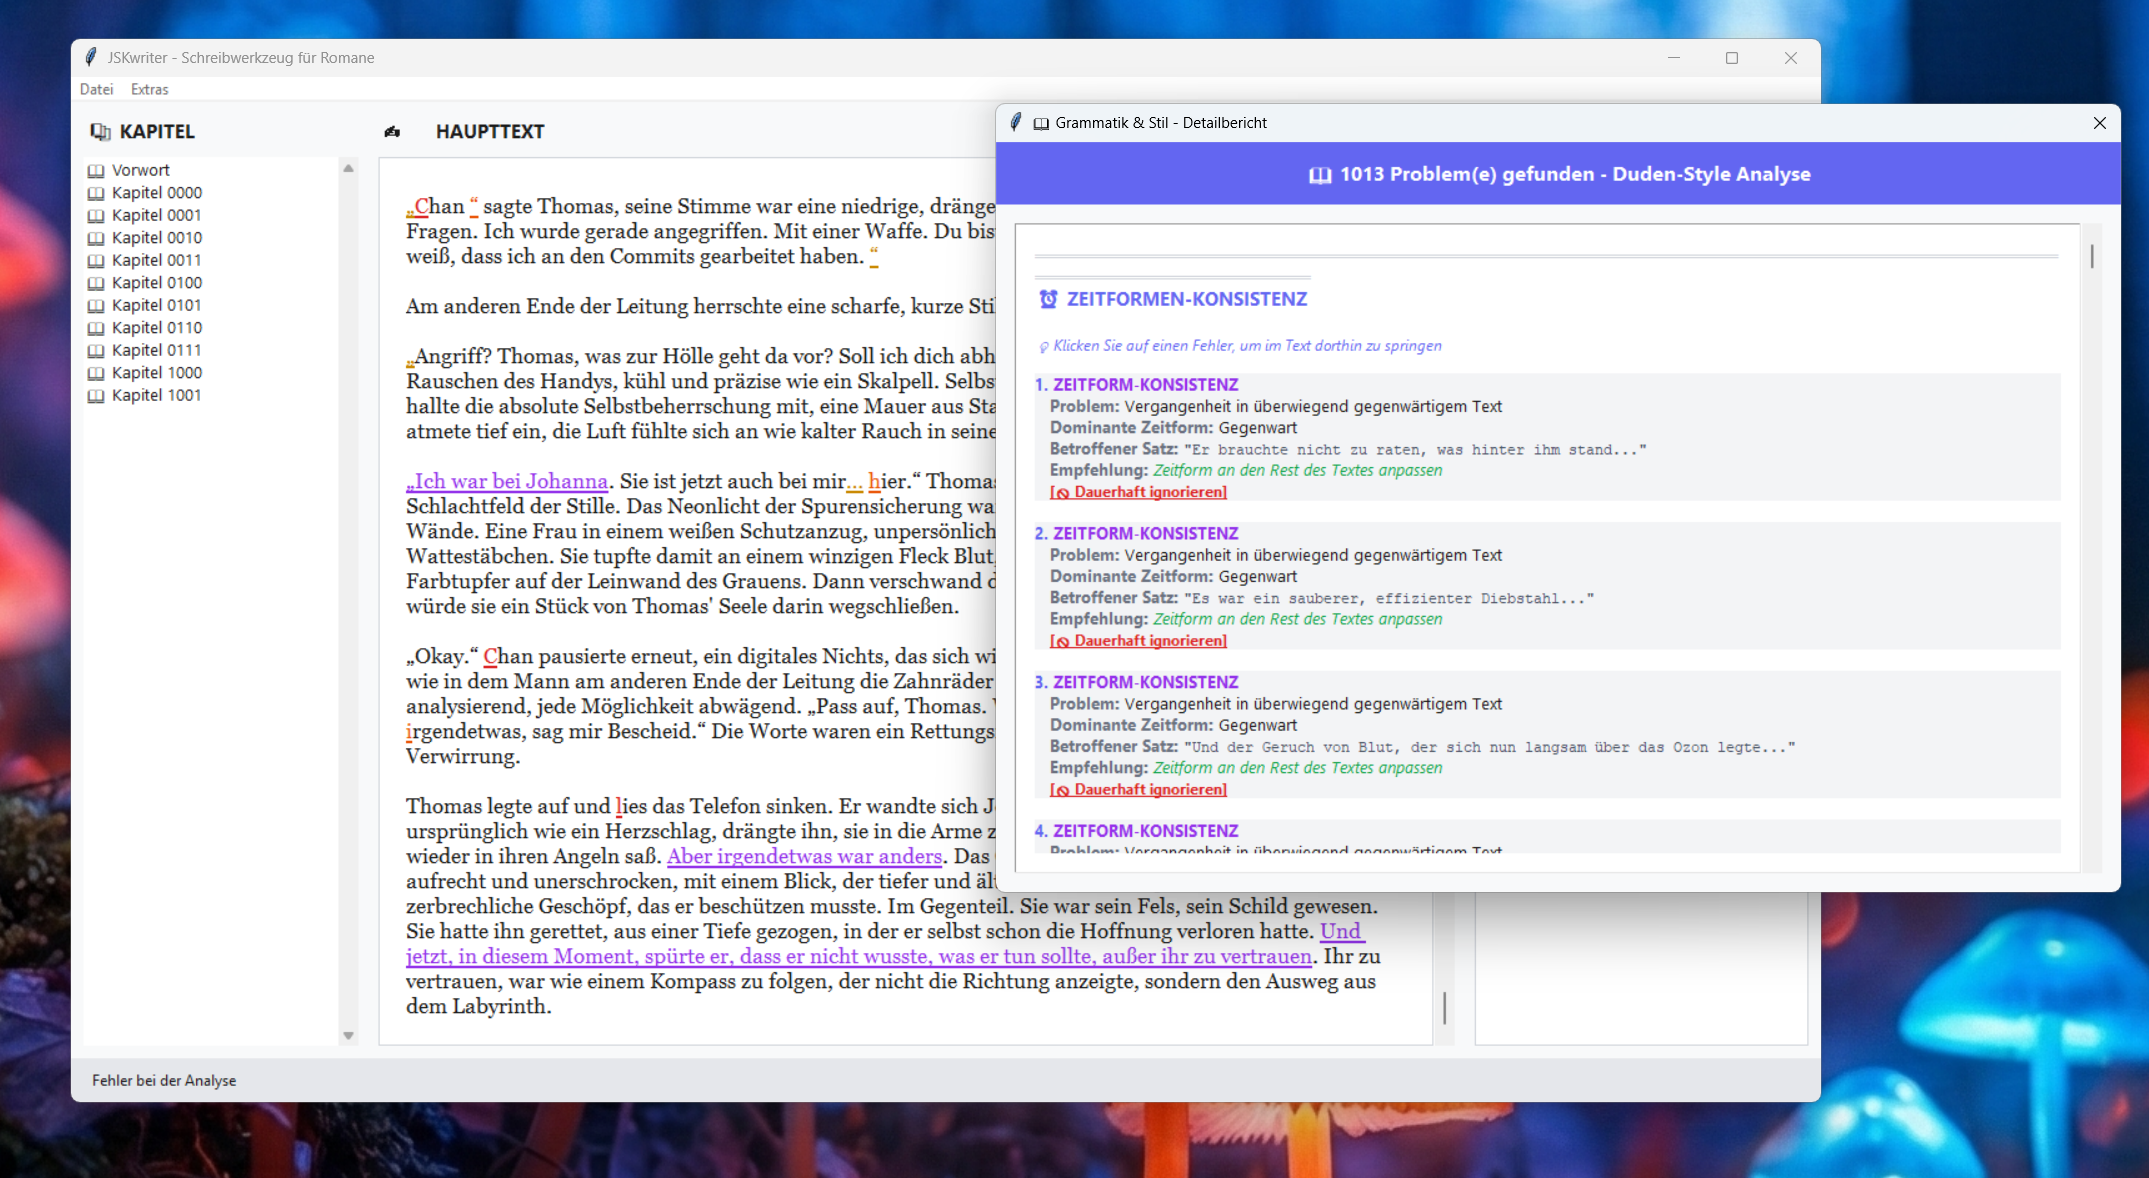Click the HAUPTTEXT typewriter icon
This screenshot has width=2149, height=1178.
click(392, 132)
